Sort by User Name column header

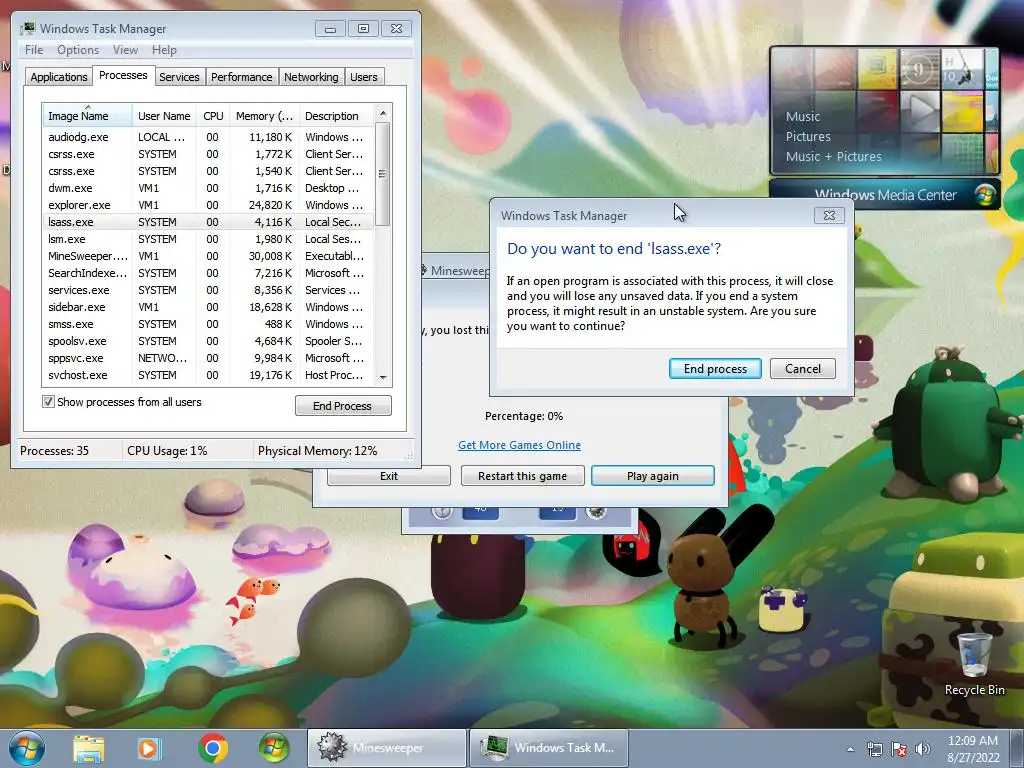164,116
